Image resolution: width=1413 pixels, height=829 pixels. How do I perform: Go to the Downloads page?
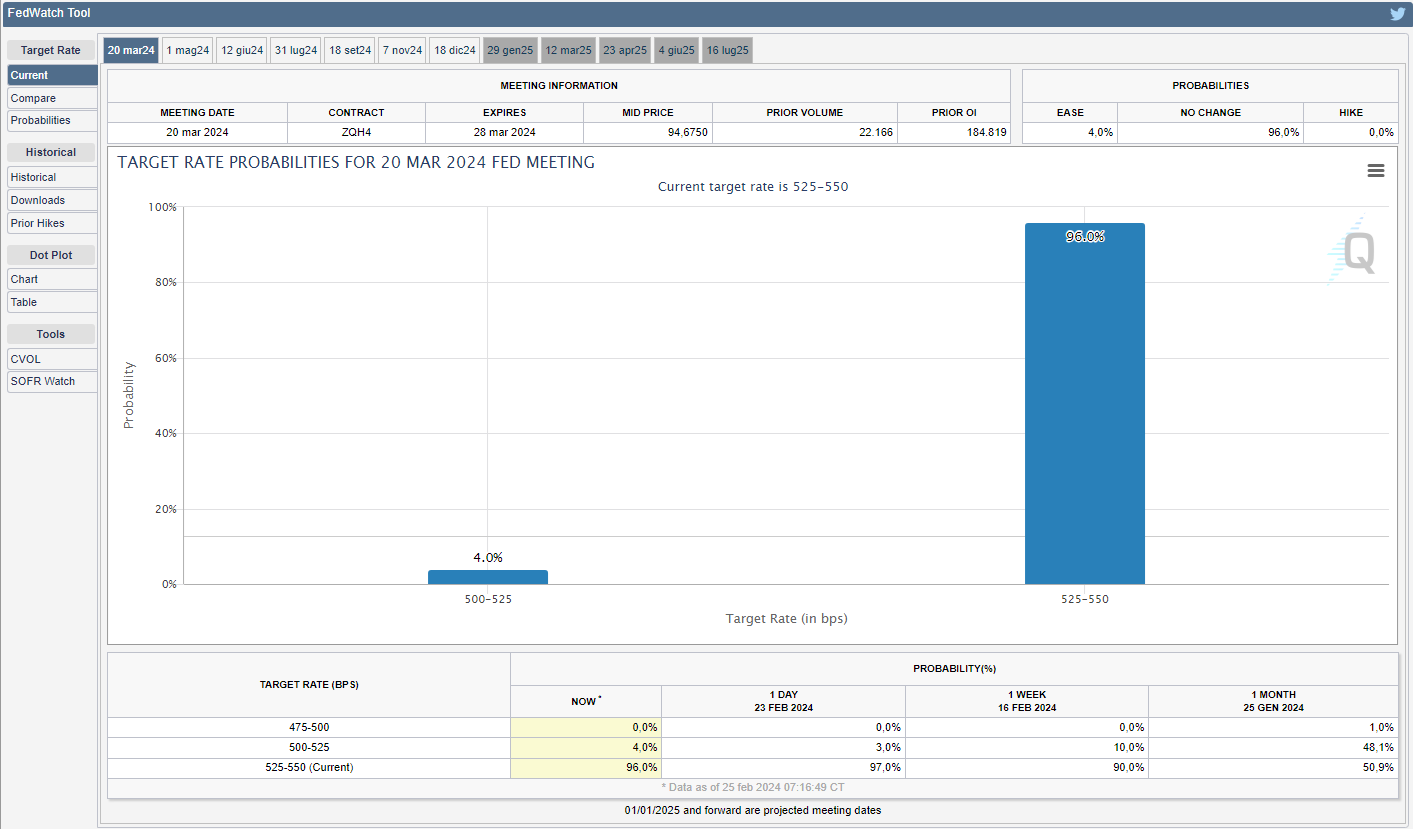[x=52, y=200]
